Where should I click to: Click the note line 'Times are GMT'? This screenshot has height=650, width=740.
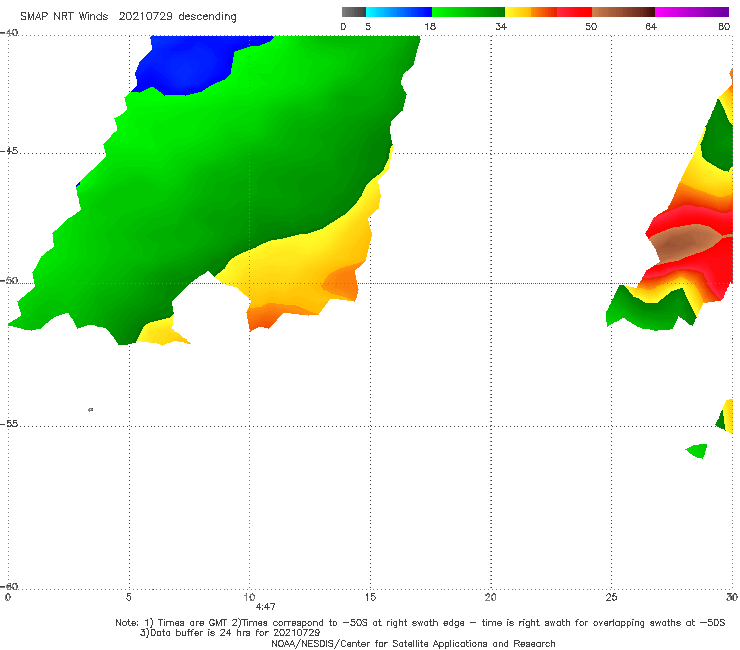pos(195,623)
